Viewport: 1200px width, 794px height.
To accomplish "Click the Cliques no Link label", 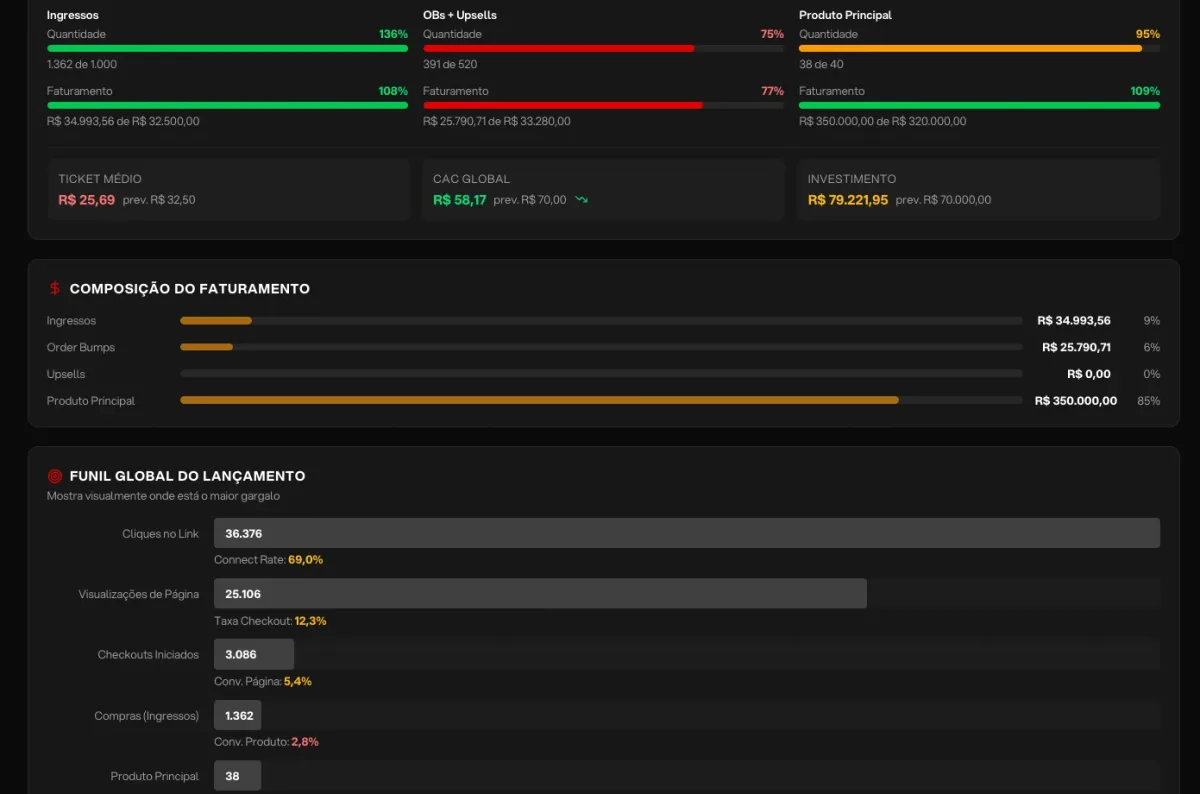I will tap(160, 534).
